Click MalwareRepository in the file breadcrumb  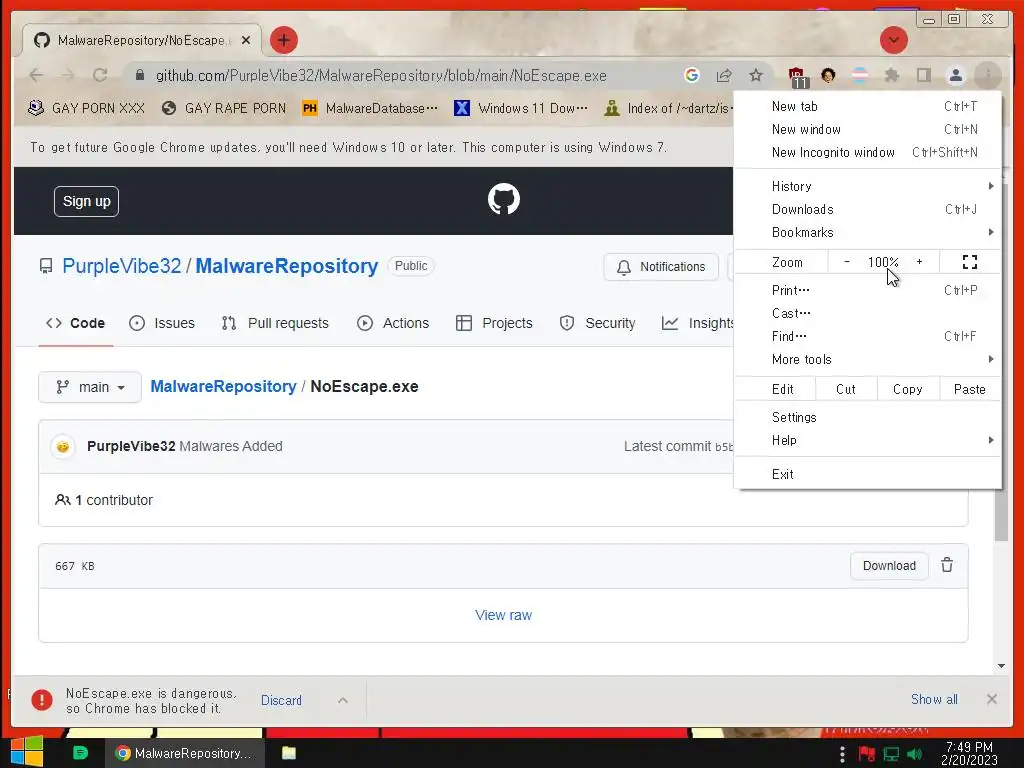(223, 386)
